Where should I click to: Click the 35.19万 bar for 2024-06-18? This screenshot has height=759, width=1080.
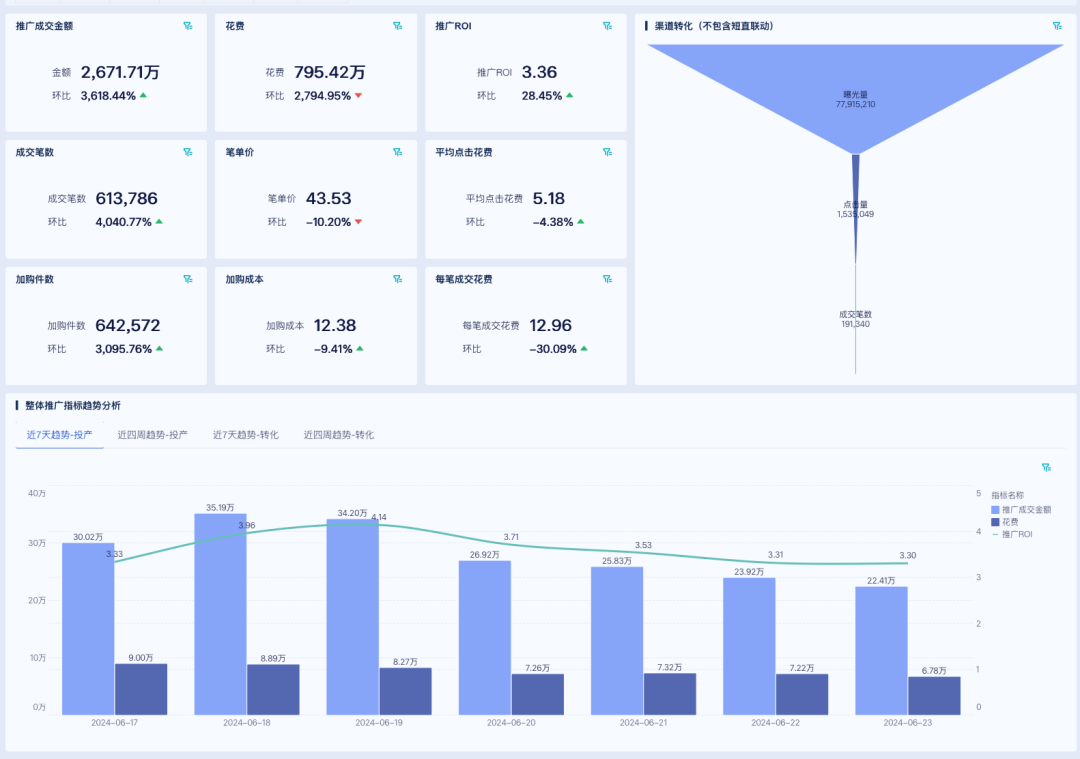pyautogui.click(x=220, y=614)
